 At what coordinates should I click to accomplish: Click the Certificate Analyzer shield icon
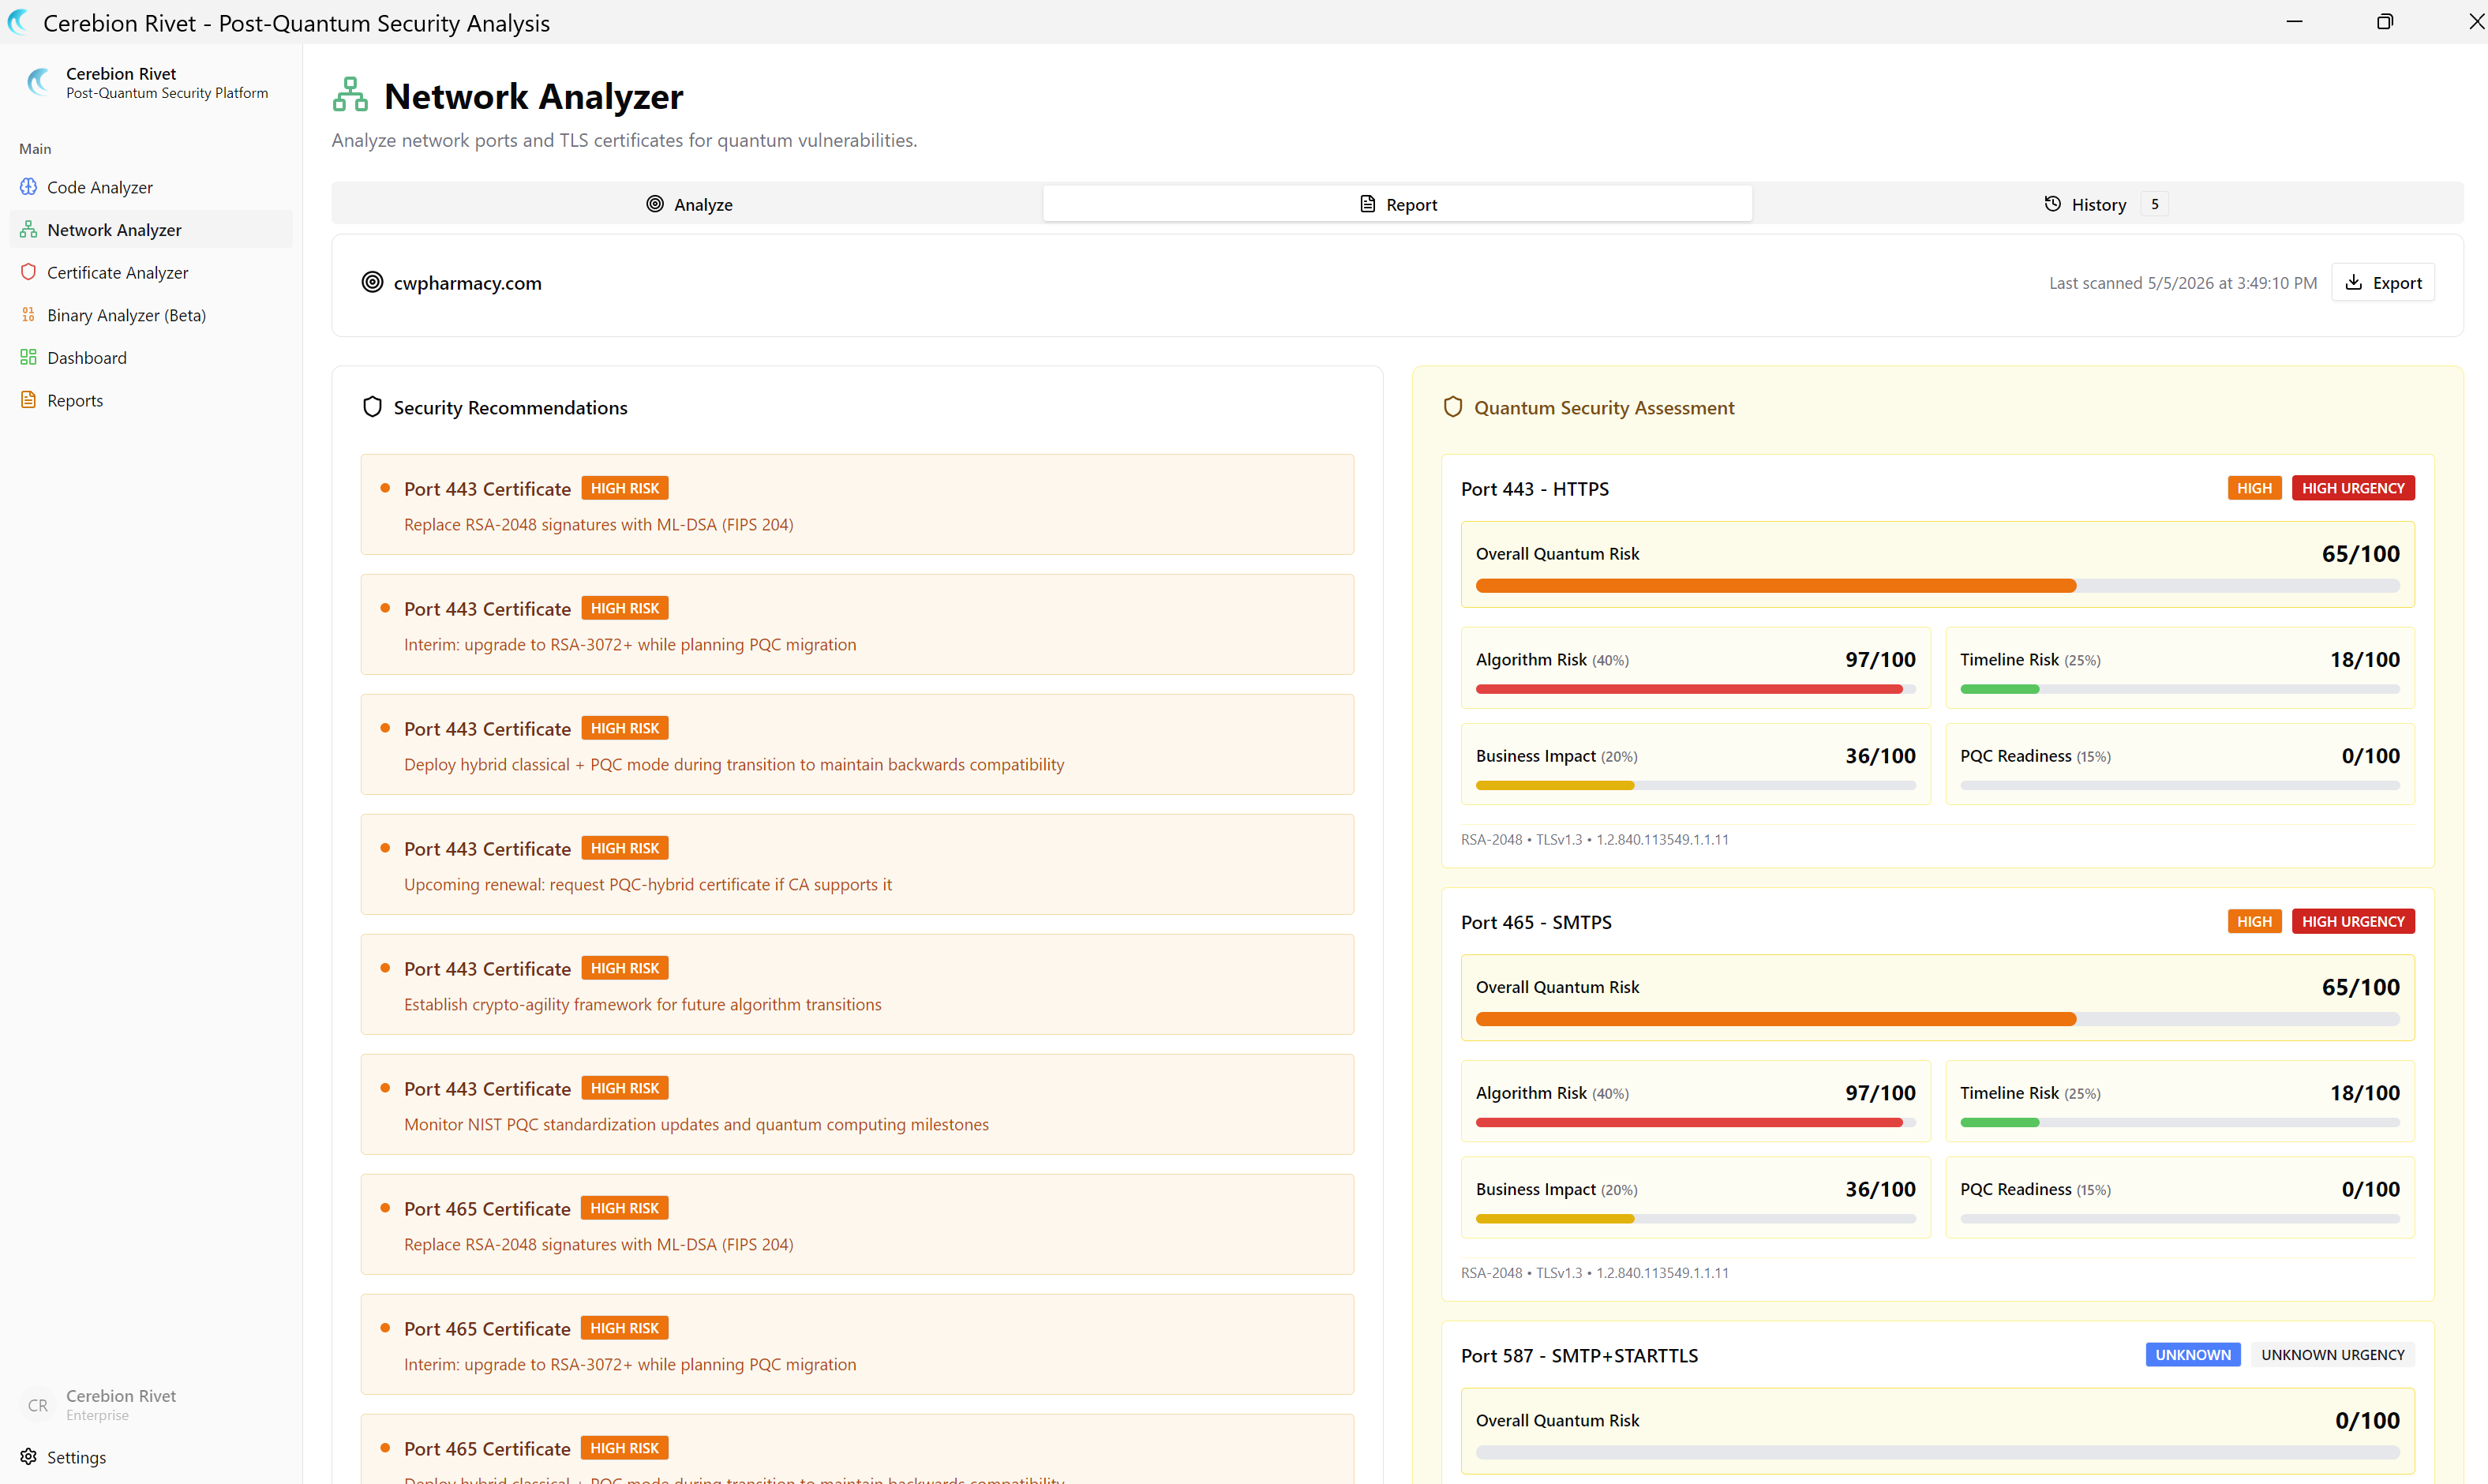[x=28, y=272]
